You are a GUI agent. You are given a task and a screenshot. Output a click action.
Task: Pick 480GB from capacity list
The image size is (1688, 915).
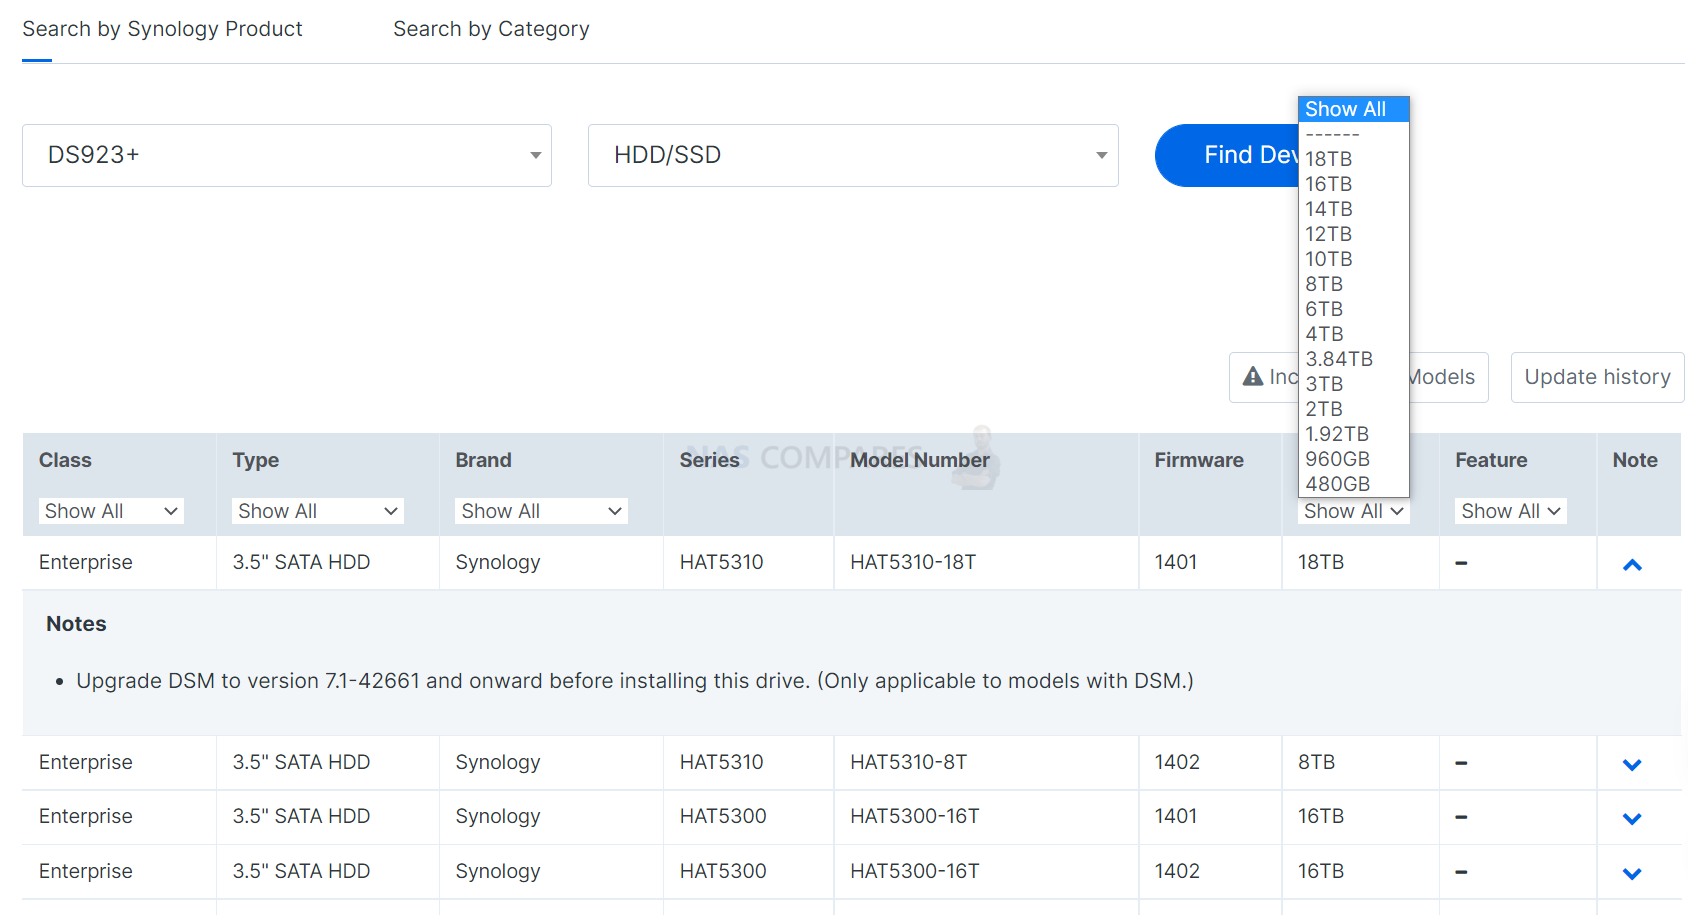[x=1354, y=484]
